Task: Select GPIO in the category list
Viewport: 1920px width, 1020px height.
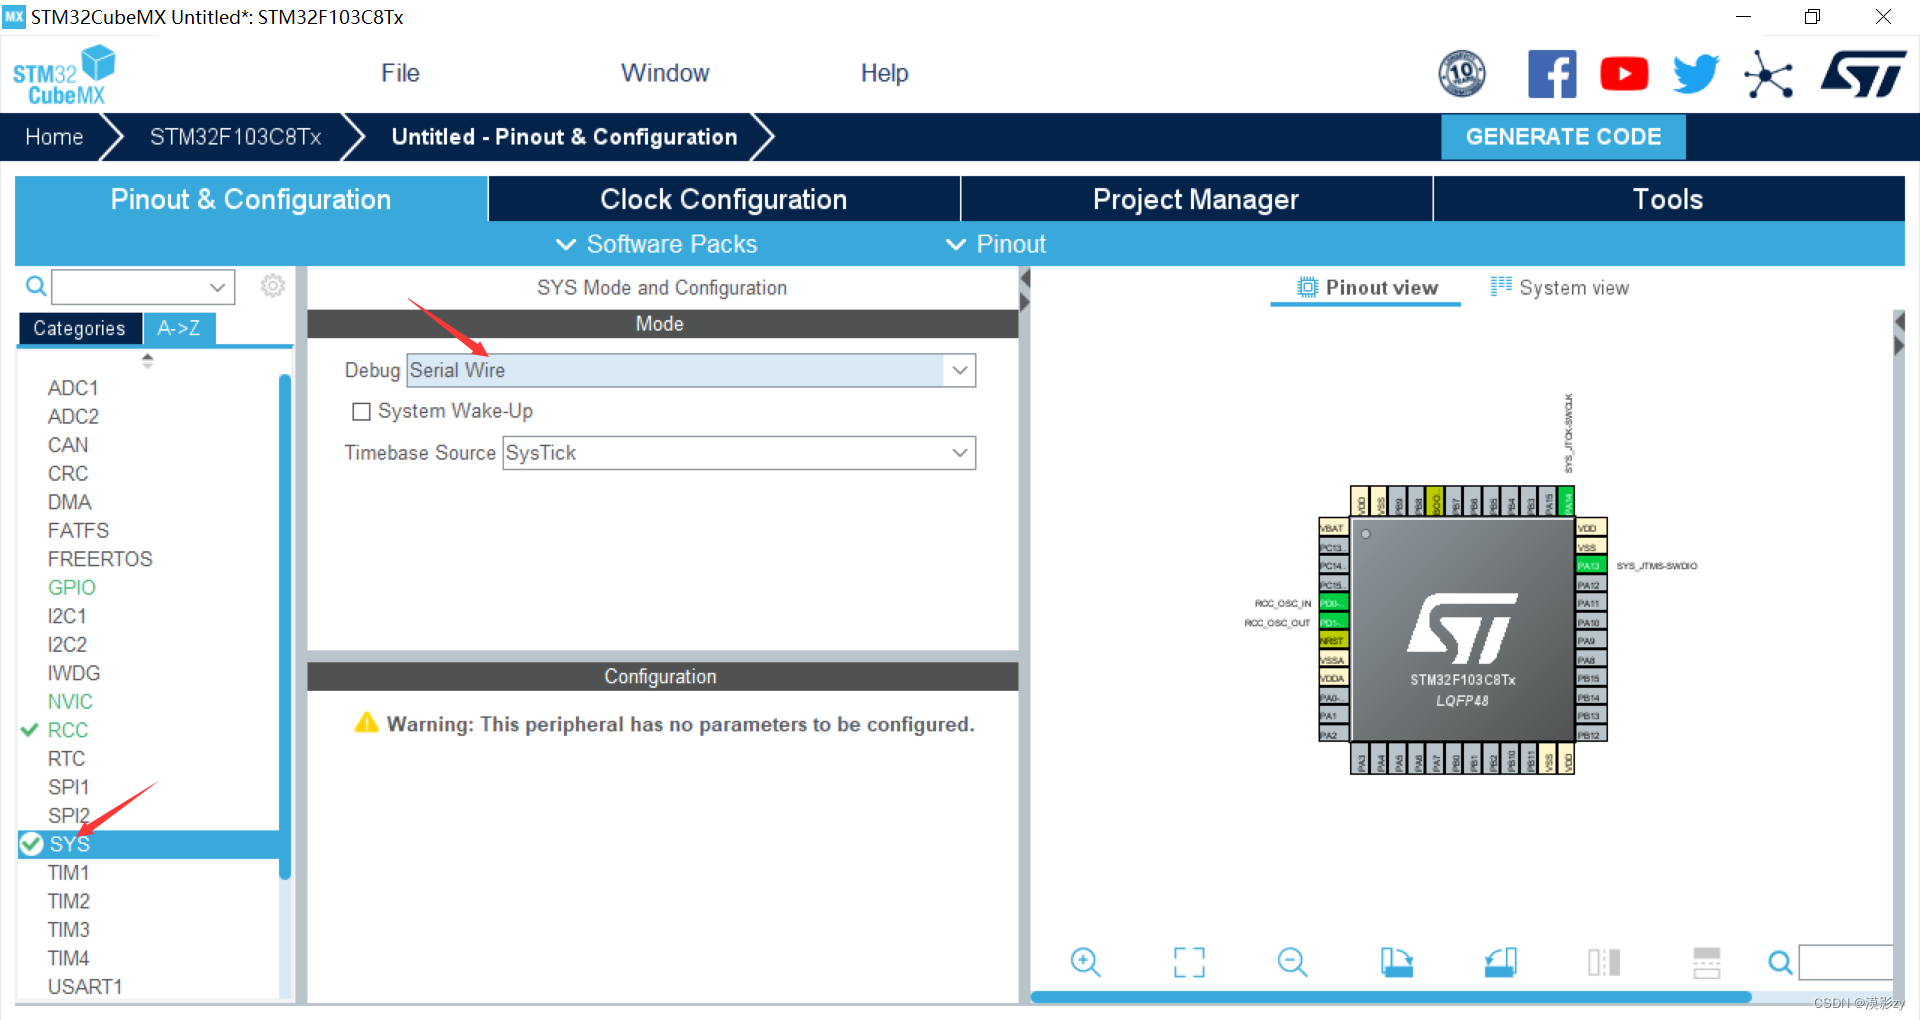Action: tap(72, 588)
